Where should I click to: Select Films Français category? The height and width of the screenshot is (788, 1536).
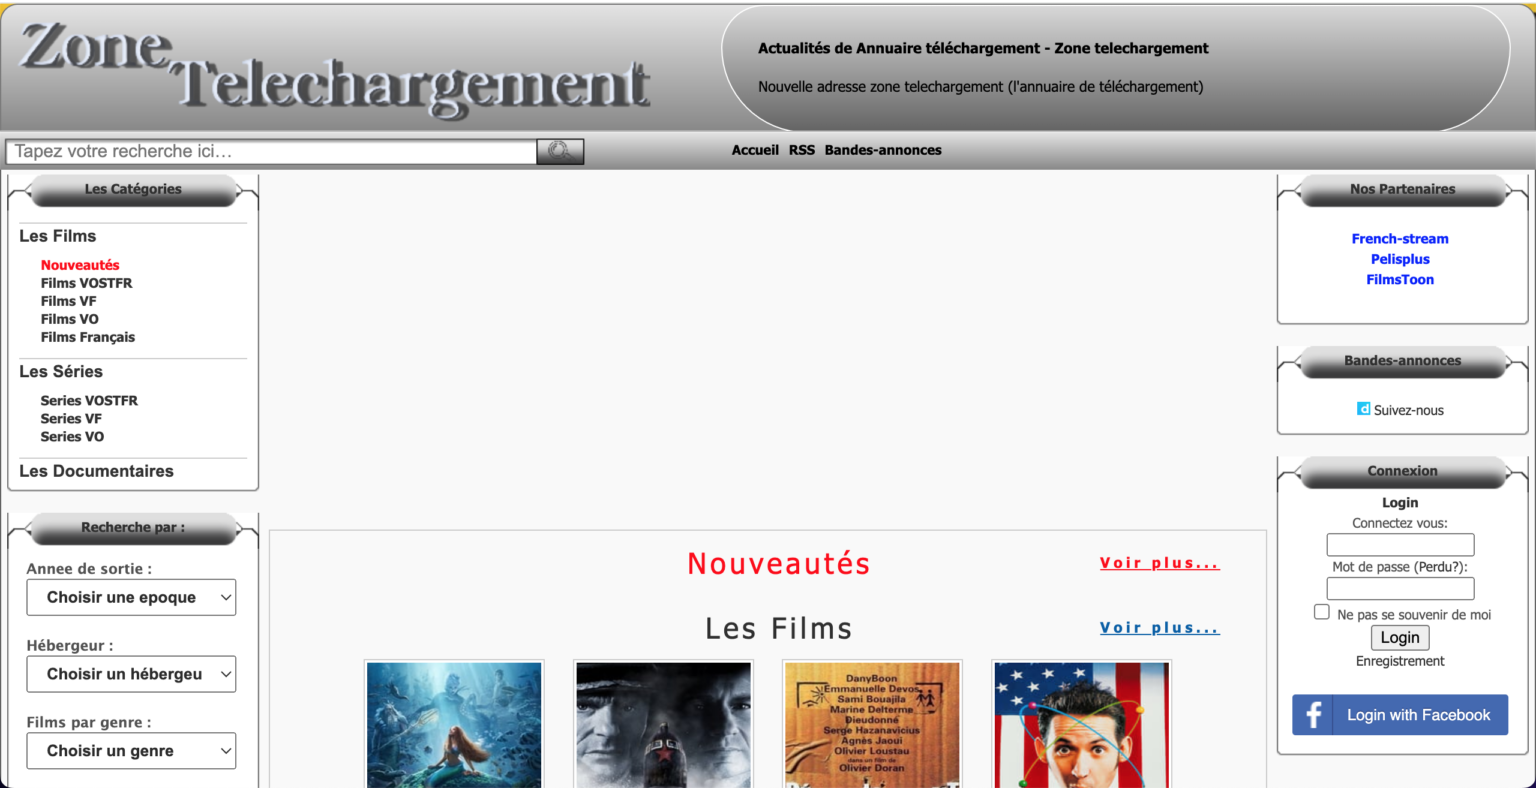click(x=88, y=337)
